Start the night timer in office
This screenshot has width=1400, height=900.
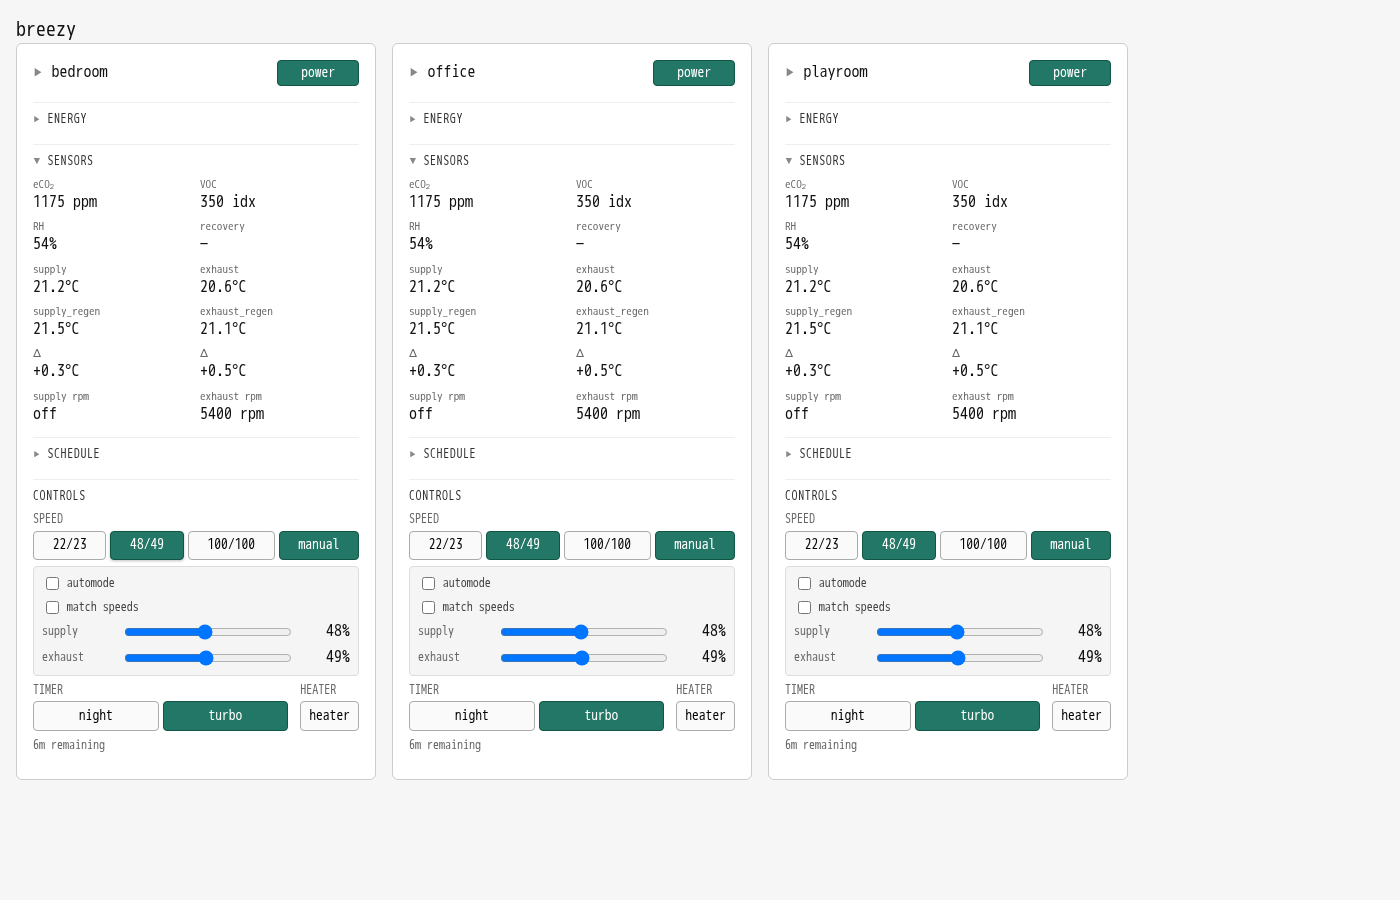(472, 716)
